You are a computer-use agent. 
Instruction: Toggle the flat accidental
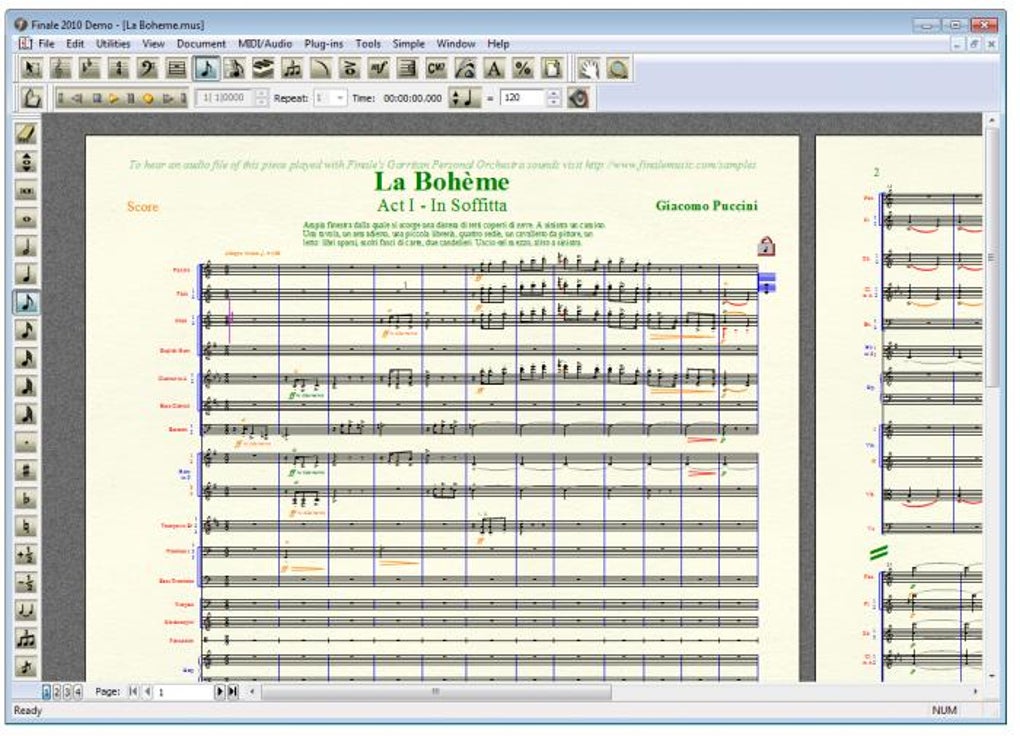26,498
